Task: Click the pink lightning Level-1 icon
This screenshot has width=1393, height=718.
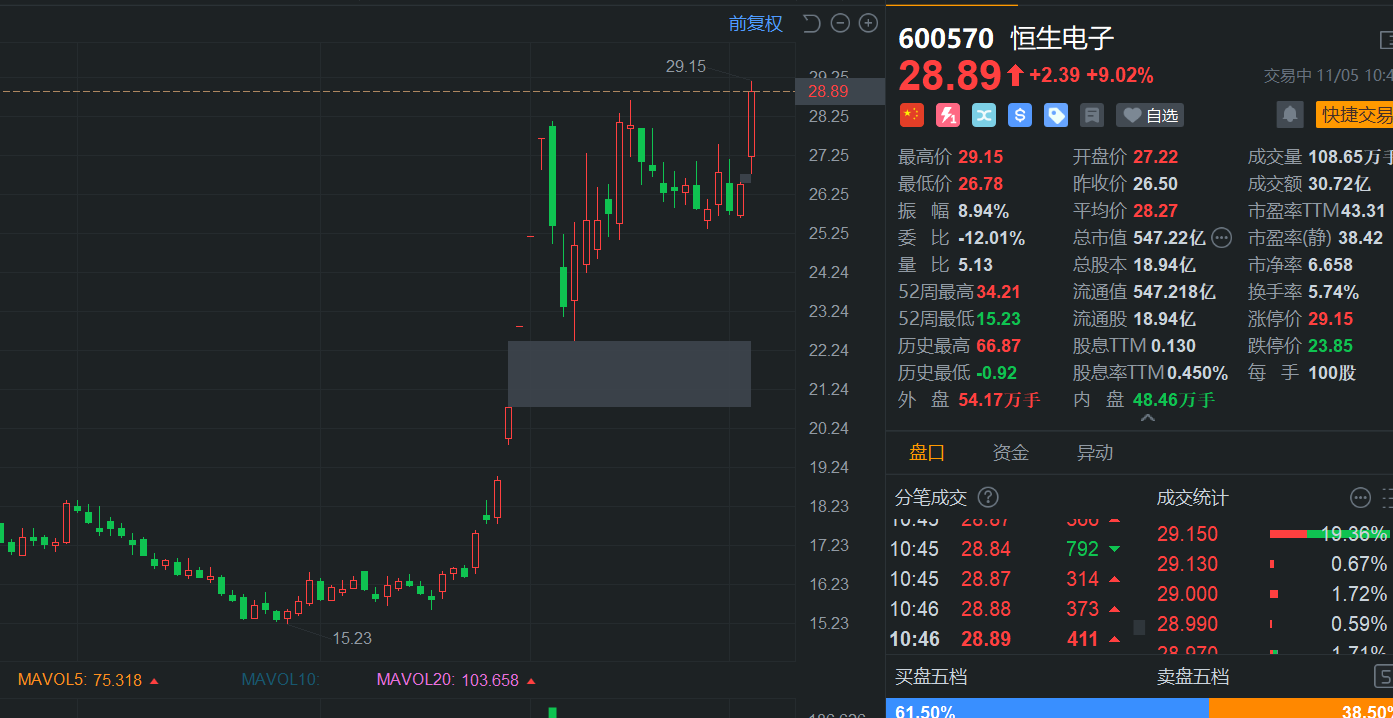Action: [947, 115]
